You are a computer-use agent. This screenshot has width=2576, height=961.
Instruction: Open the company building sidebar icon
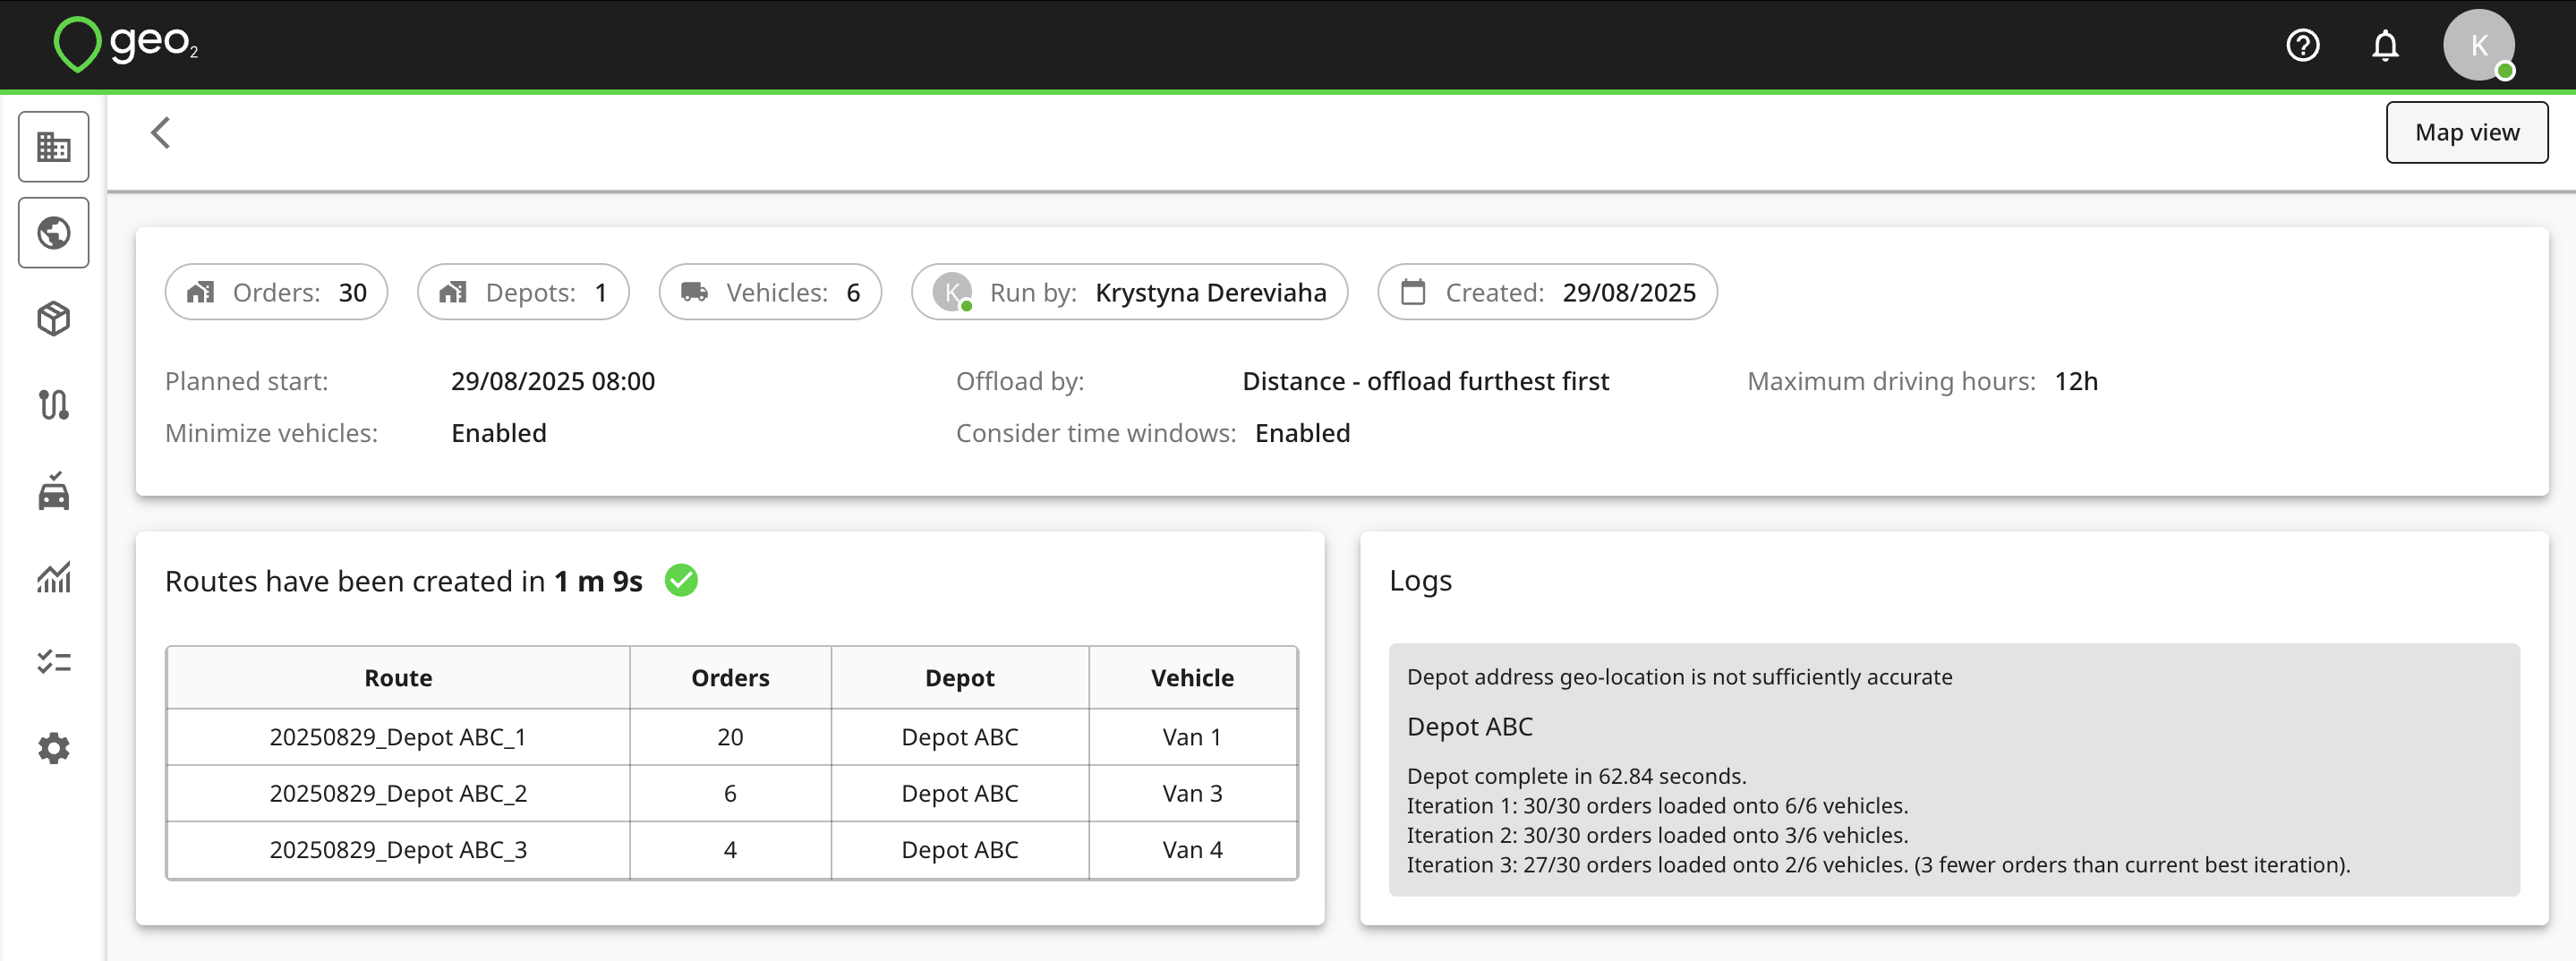(54, 147)
